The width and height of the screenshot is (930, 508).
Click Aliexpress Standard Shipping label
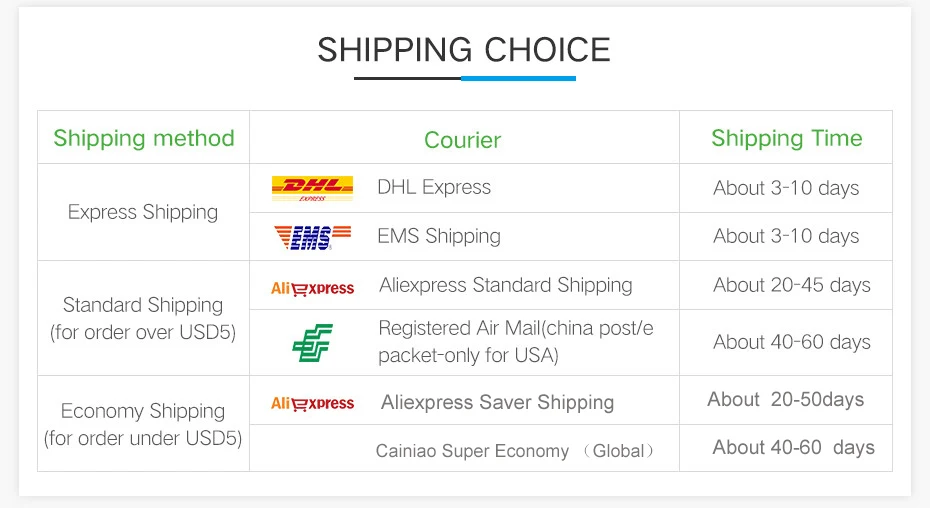tap(505, 285)
